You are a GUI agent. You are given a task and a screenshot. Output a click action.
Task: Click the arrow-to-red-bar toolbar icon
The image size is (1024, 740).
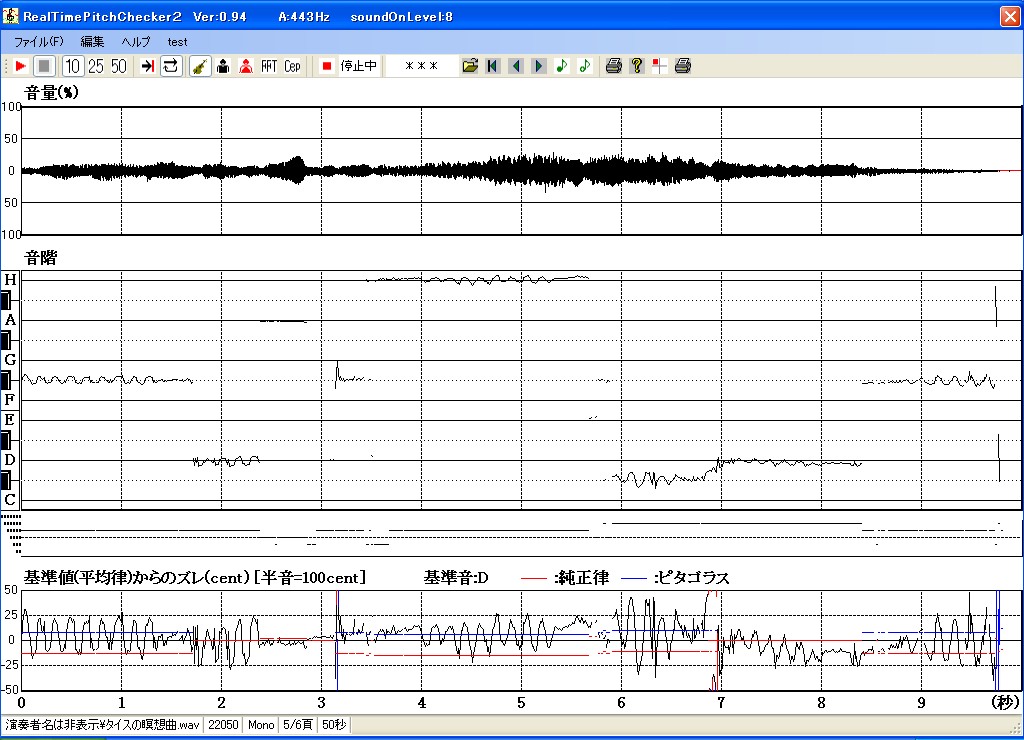click(x=148, y=66)
